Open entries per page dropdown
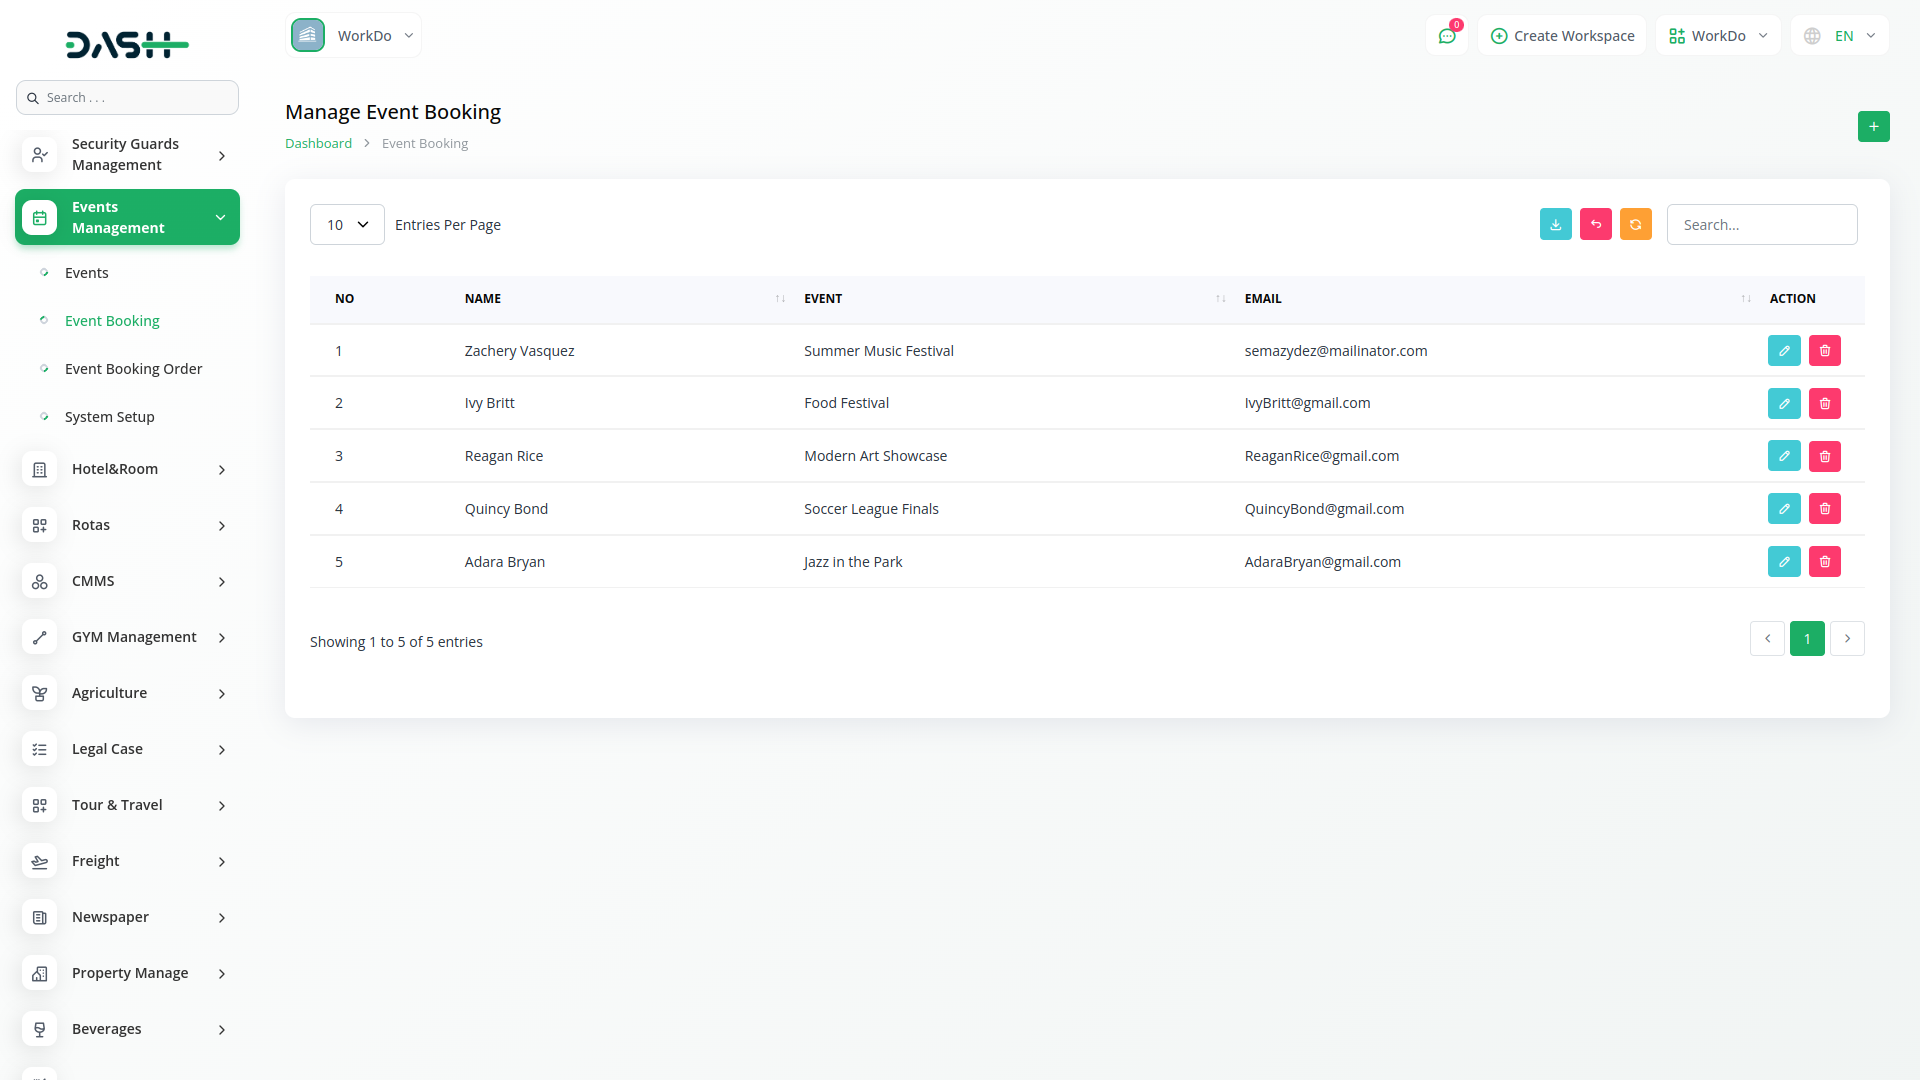This screenshot has height=1080, width=1920. pyautogui.click(x=347, y=225)
